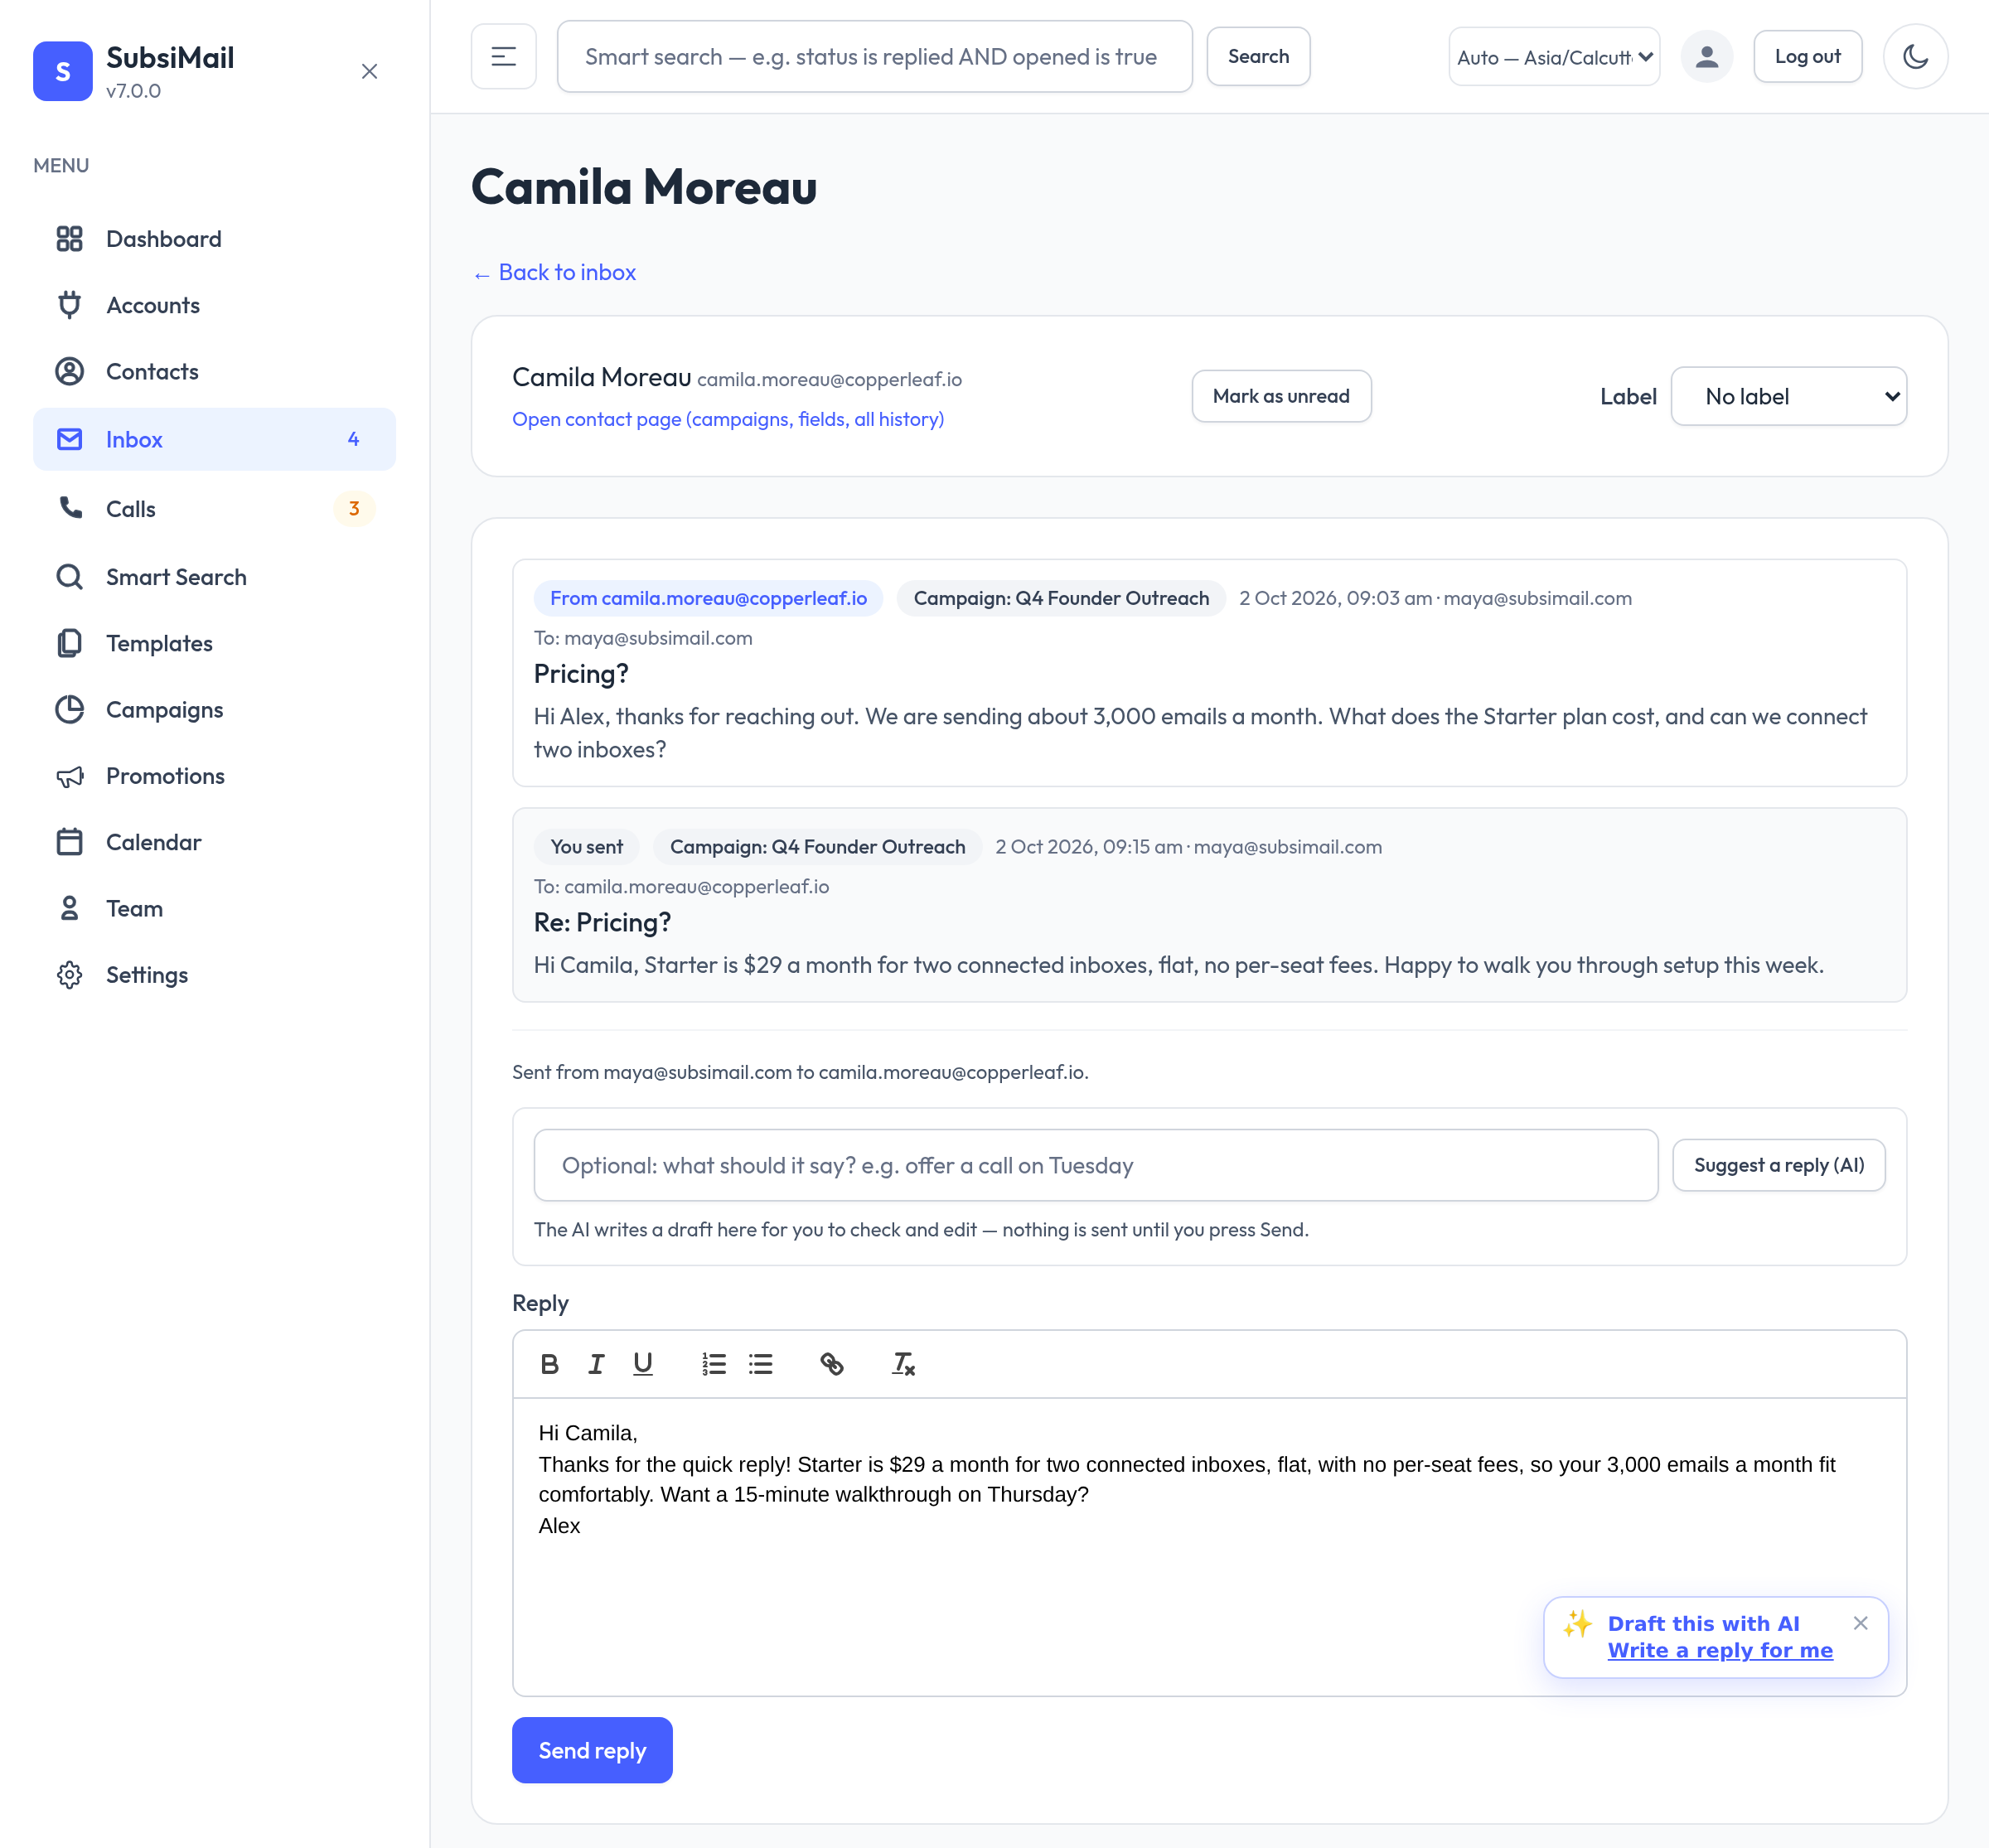
Task: Open Smart Search from the sidebar
Action: [x=214, y=577]
